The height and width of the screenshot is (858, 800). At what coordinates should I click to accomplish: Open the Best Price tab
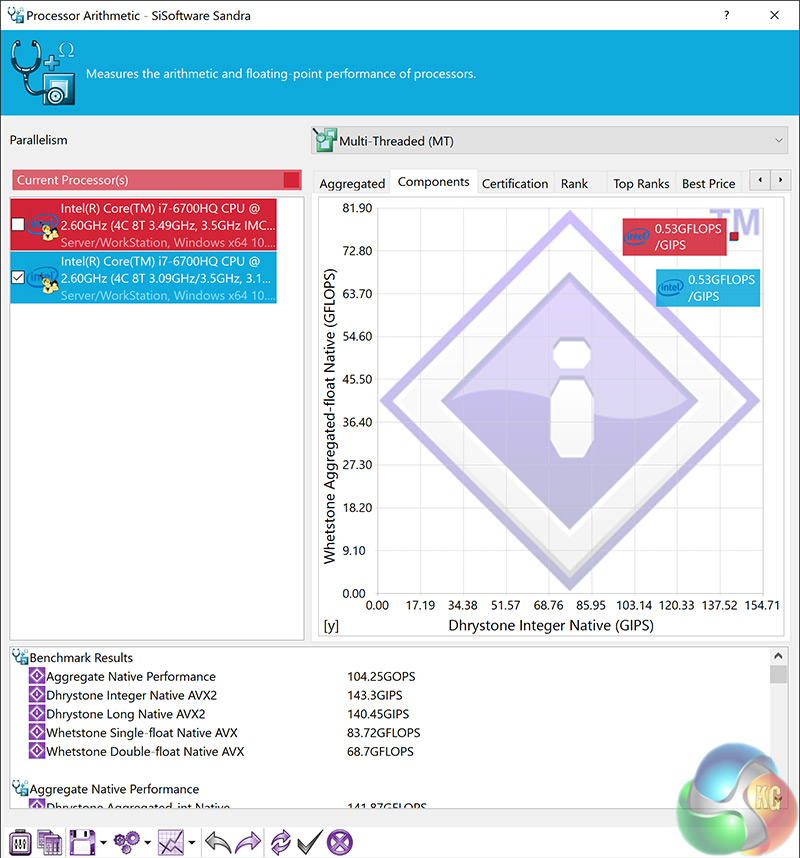tap(709, 183)
